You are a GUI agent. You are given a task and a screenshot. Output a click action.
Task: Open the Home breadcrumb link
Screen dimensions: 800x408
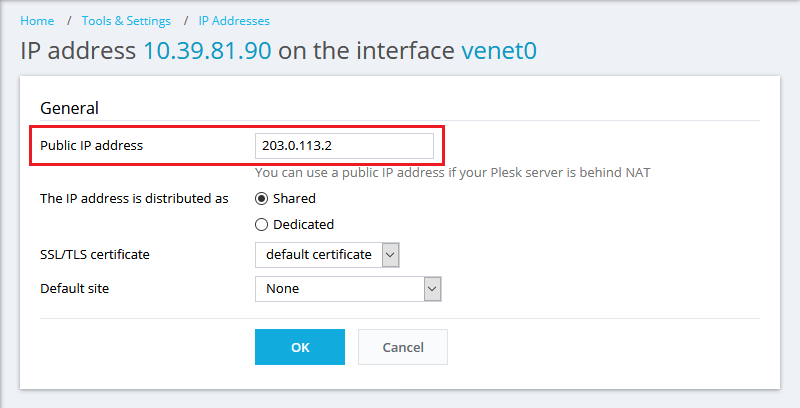37,21
